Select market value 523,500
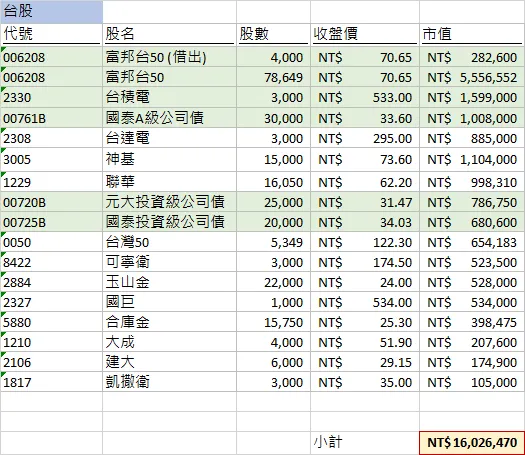The width and height of the screenshot is (525, 455). tap(472, 262)
